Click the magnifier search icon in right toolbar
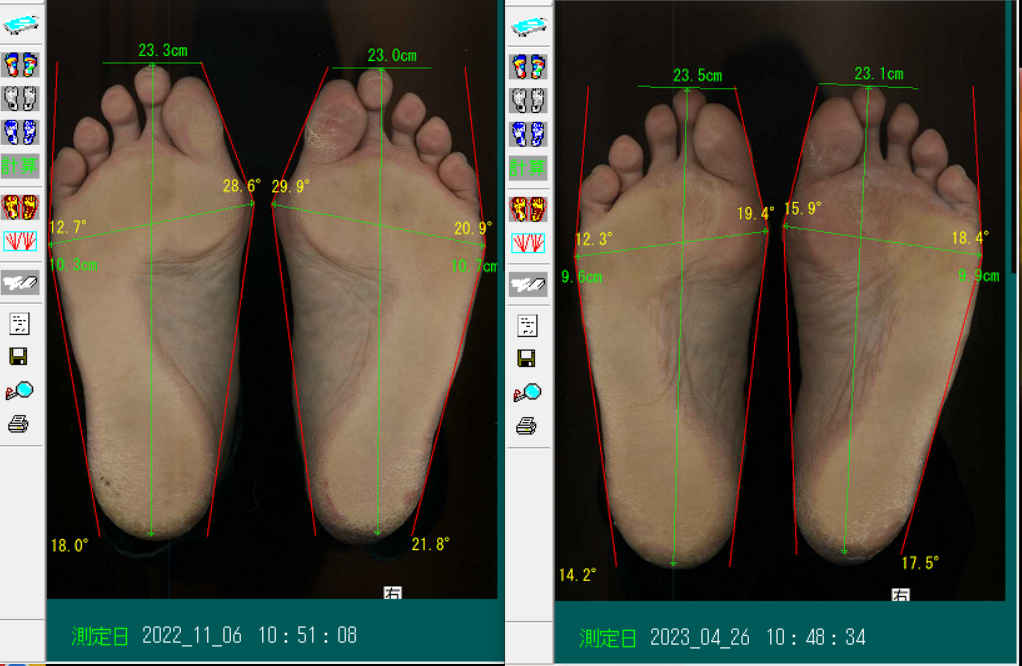The image size is (1022, 666). click(527, 393)
